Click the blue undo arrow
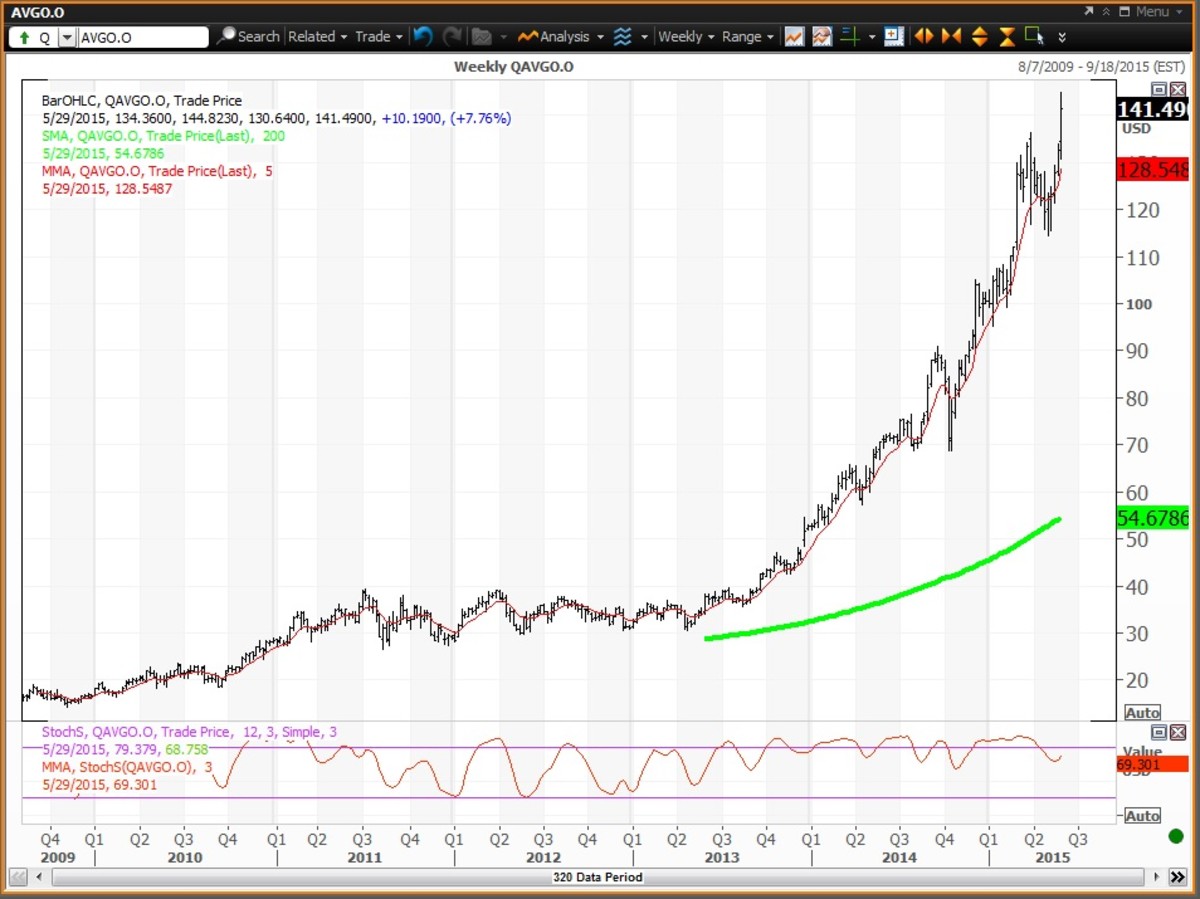Image resolution: width=1200 pixels, height=899 pixels. (422, 37)
